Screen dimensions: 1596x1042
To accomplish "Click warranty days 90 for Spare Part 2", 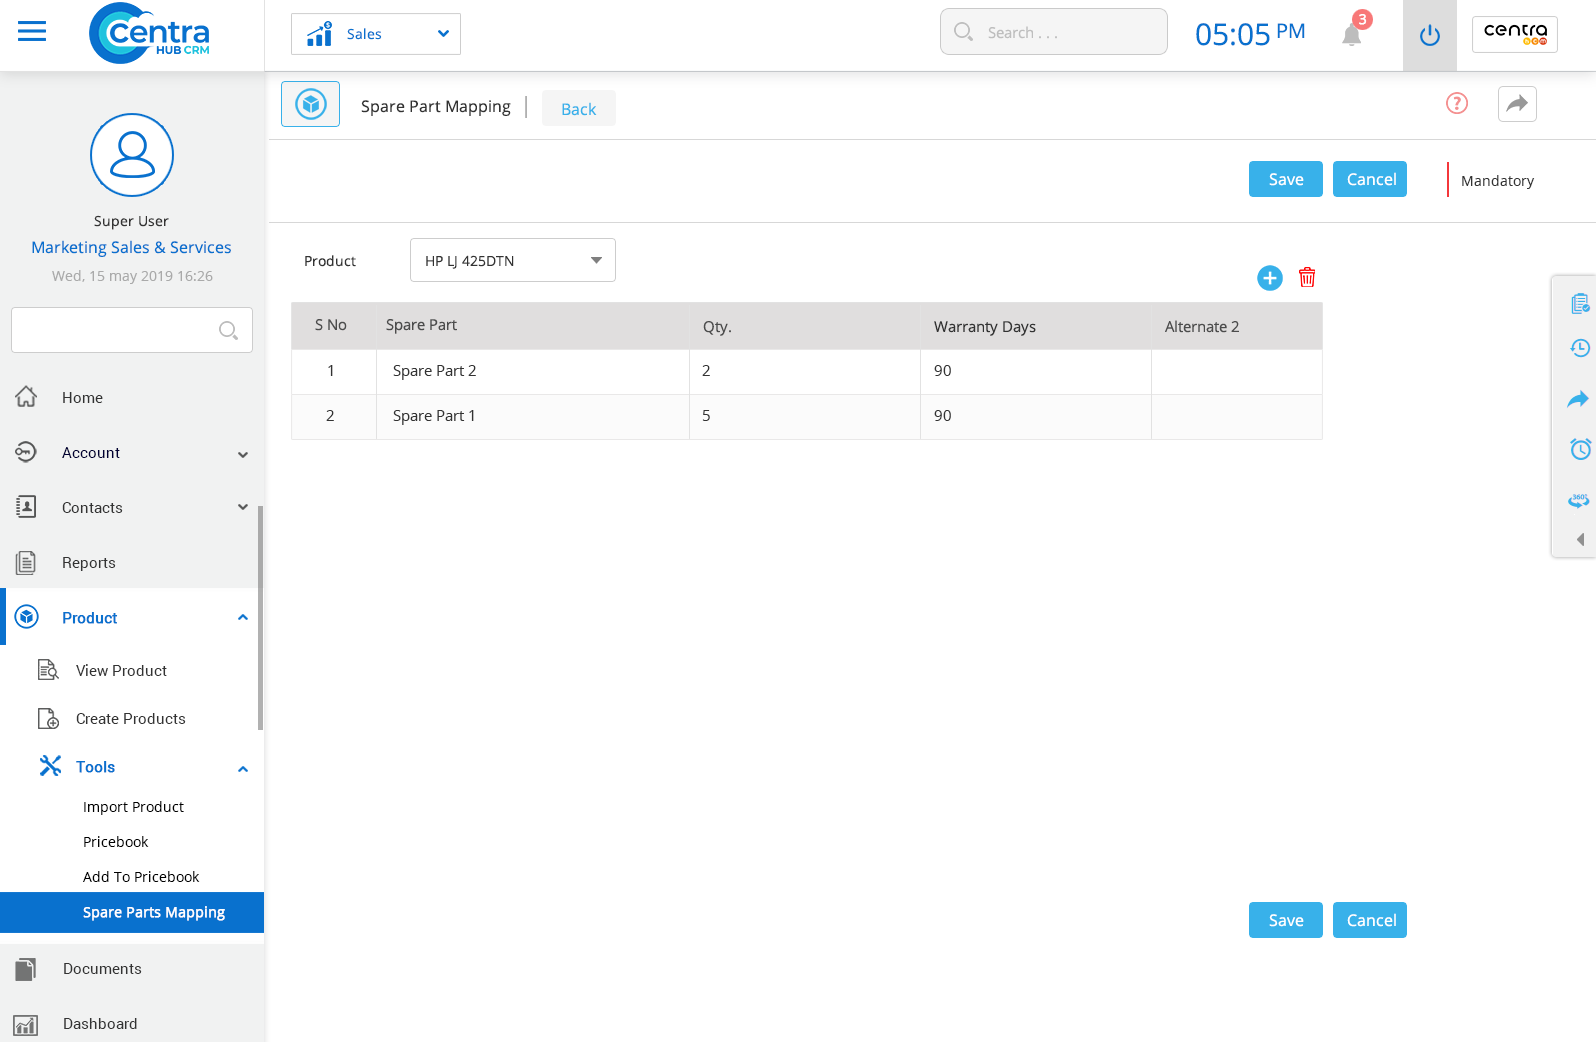I will click(1036, 371).
